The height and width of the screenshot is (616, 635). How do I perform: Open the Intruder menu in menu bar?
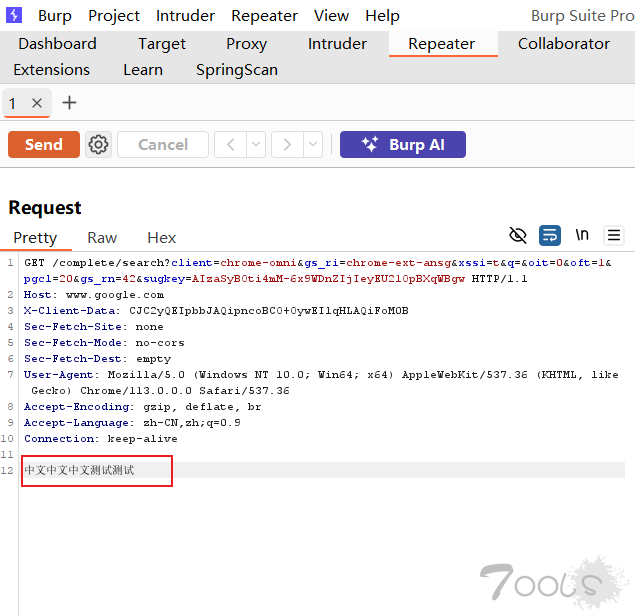click(x=185, y=16)
